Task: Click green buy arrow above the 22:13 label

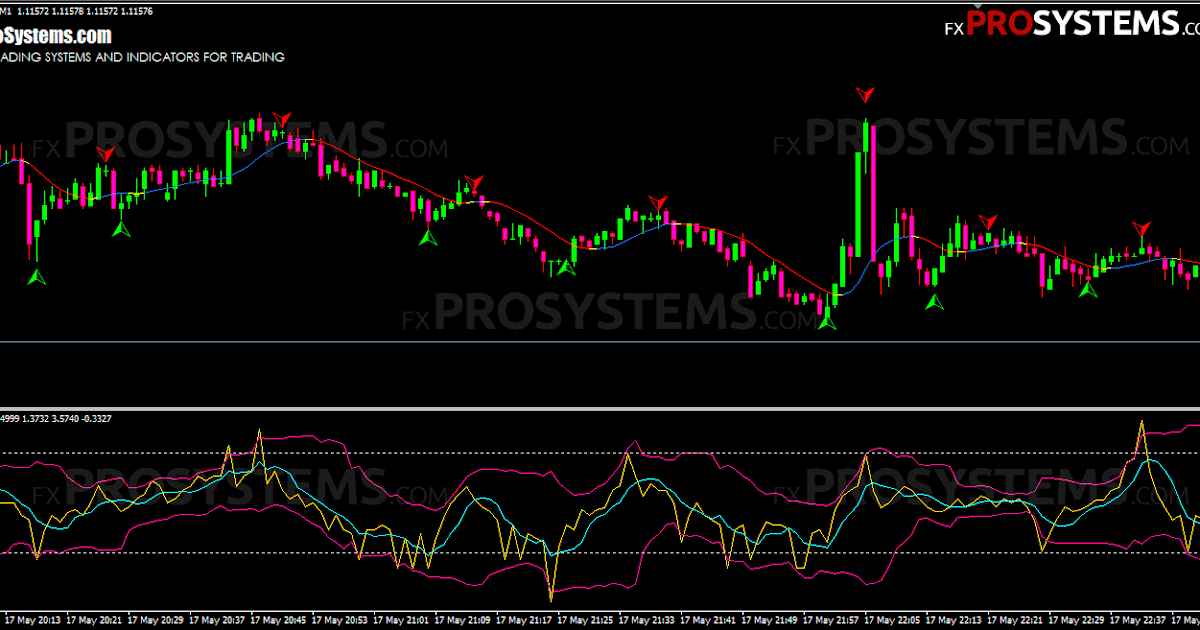Action: point(934,302)
